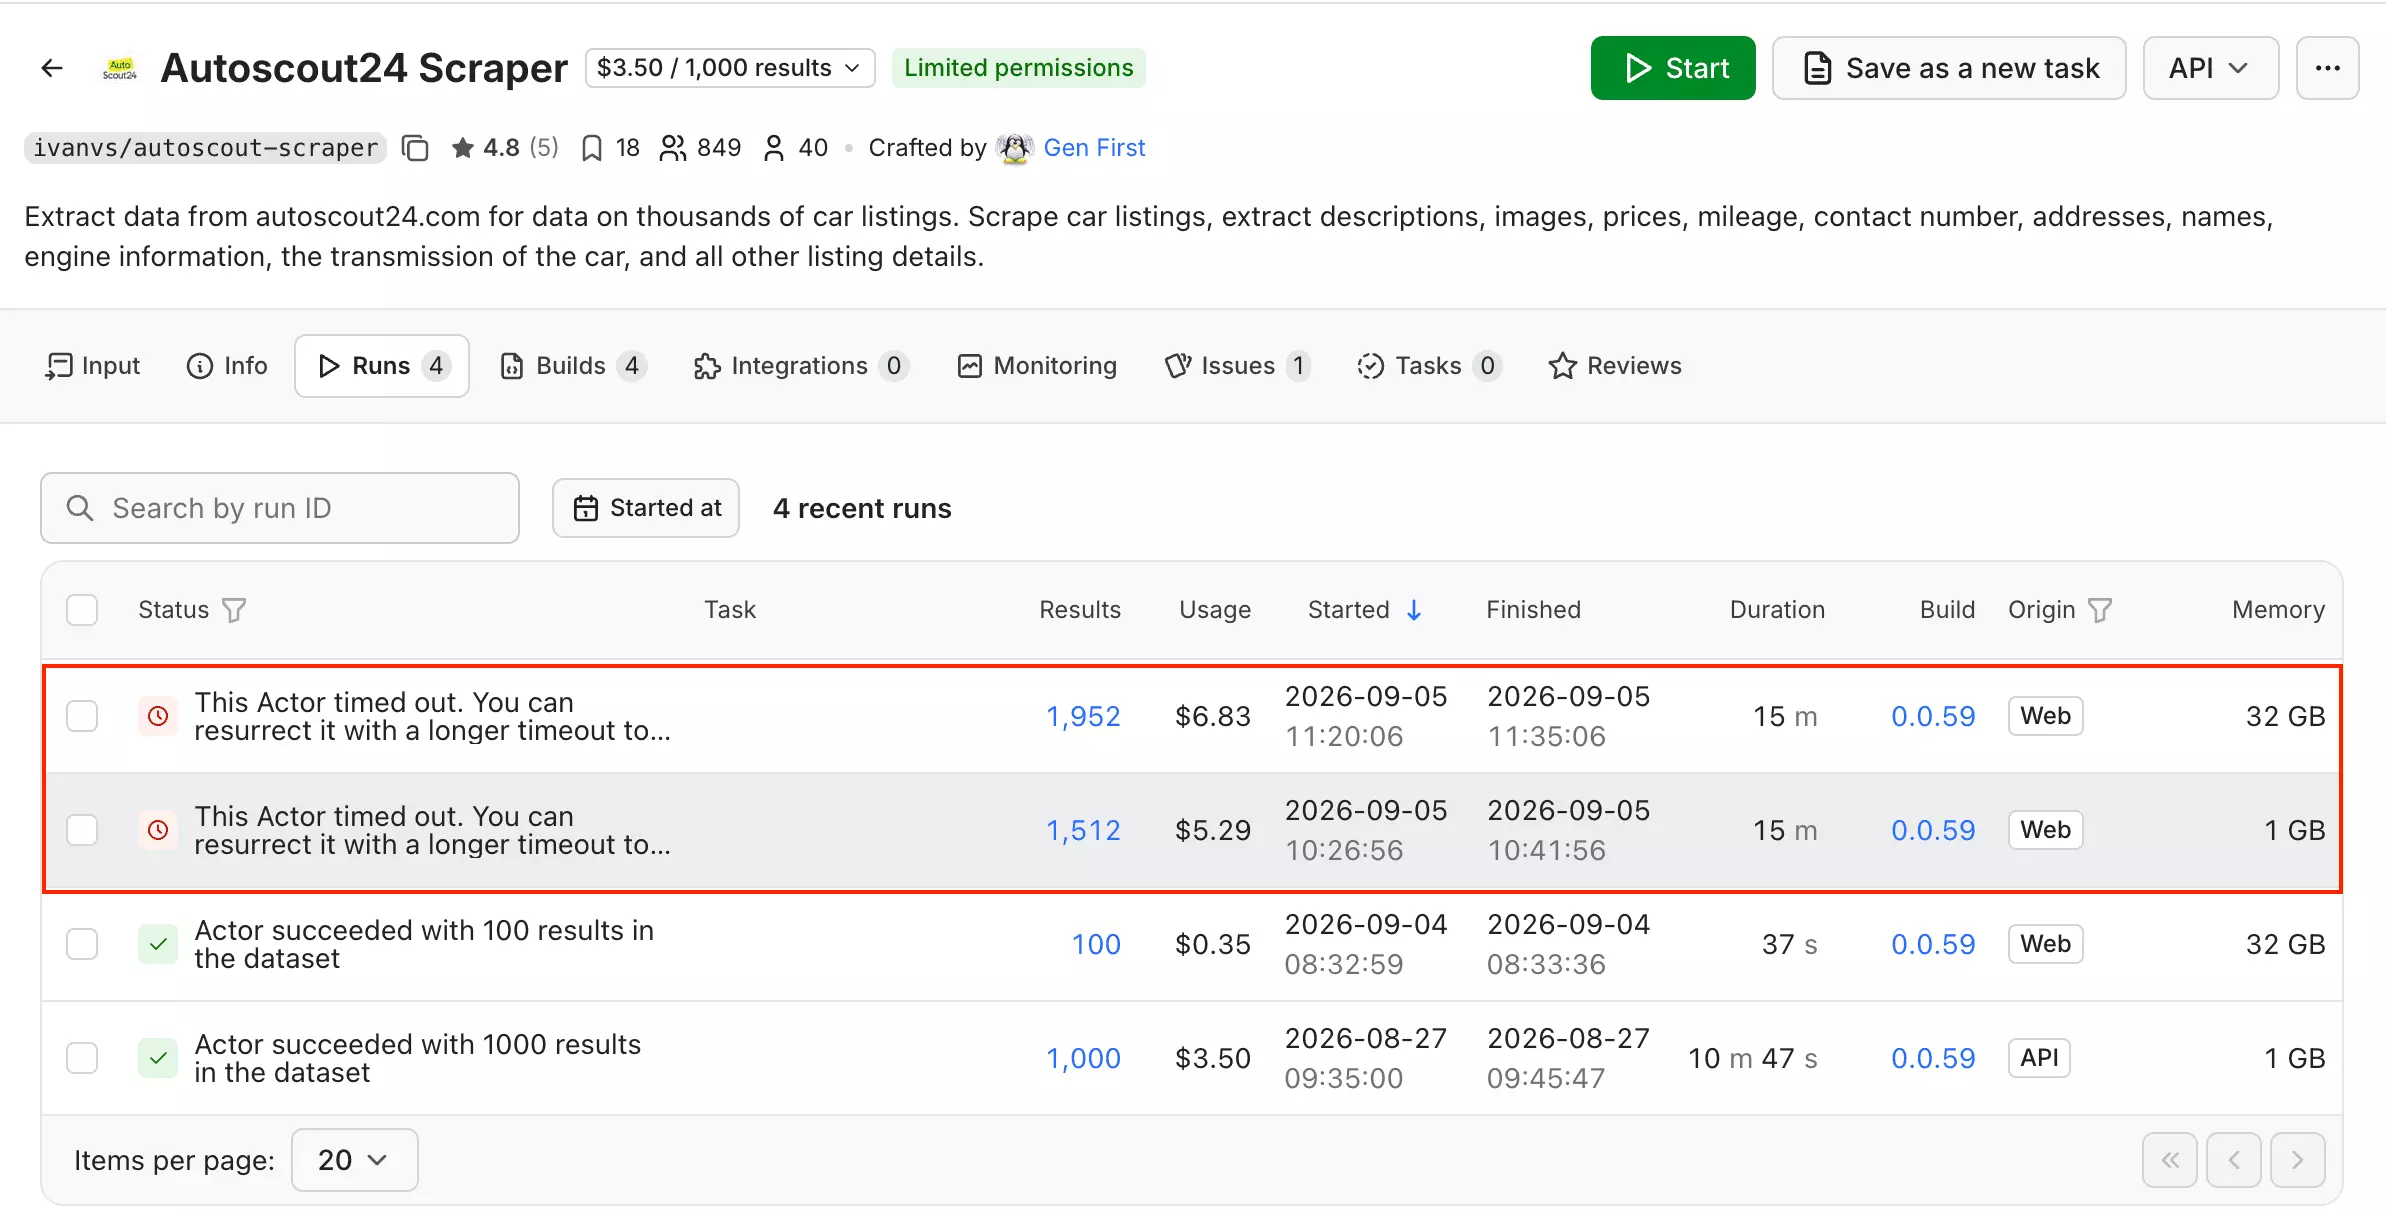Click the '10 m 47 s' duration value
This screenshot has width=2386, height=1210.
[x=1753, y=1058]
